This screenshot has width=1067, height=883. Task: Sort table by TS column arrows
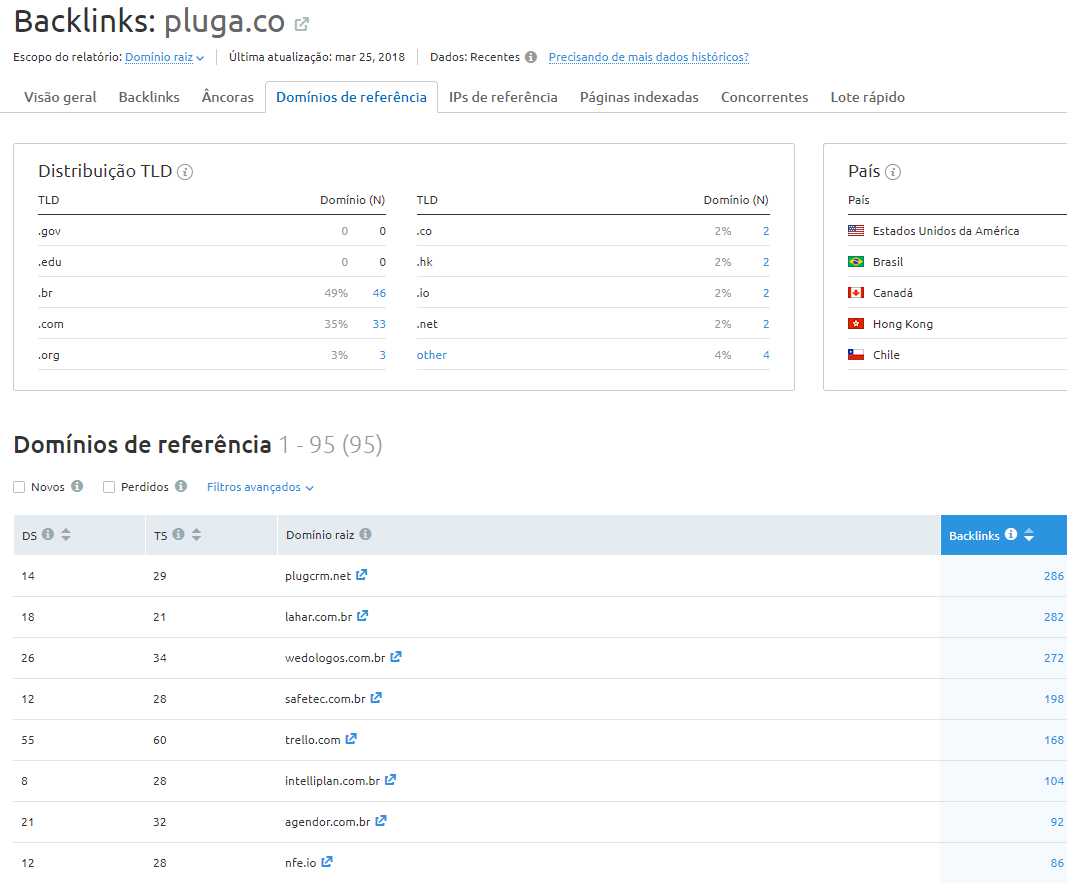(196, 535)
